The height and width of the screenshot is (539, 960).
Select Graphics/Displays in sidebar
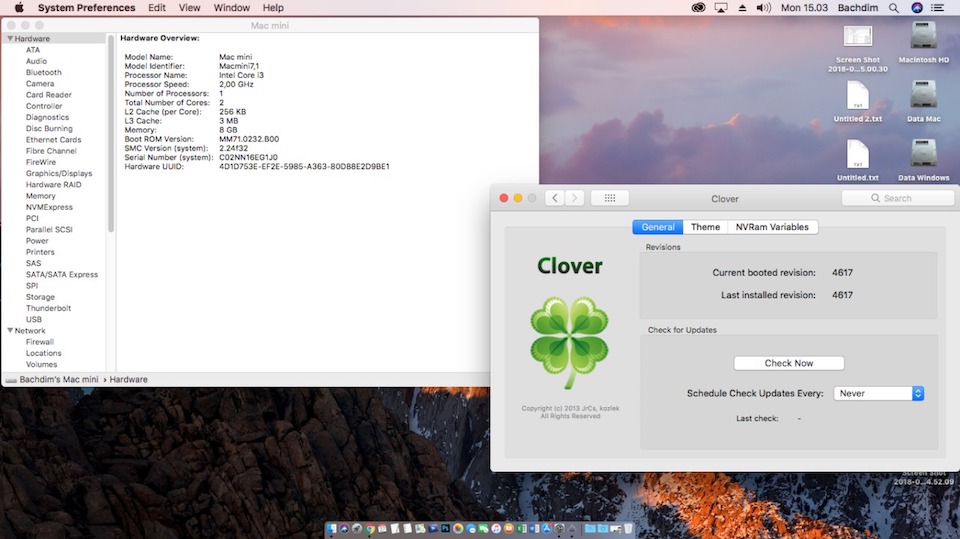pos(59,173)
